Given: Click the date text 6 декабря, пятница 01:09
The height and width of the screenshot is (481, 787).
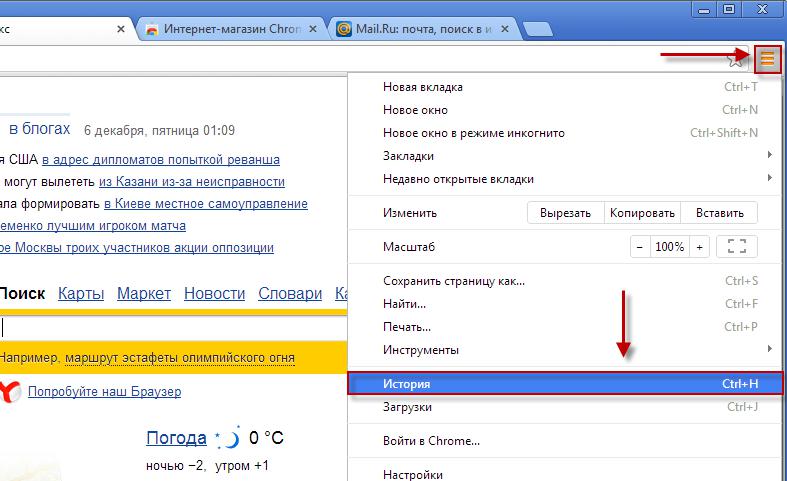Looking at the screenshot, I should [159, 131].
